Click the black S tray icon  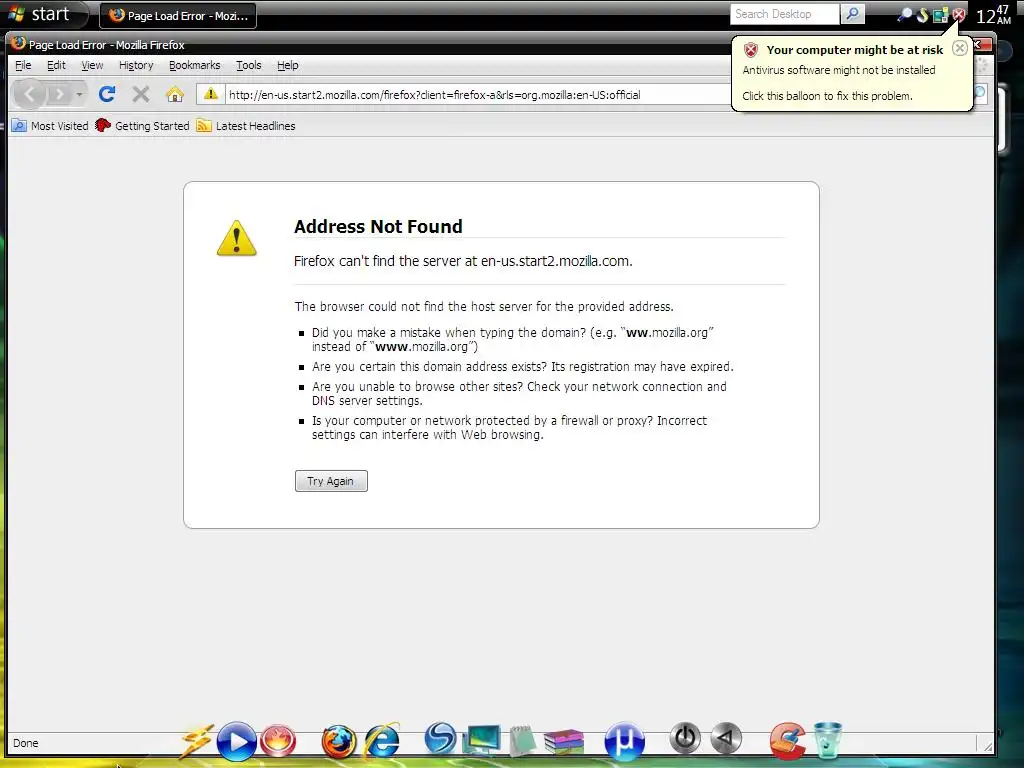coord(922,14)
